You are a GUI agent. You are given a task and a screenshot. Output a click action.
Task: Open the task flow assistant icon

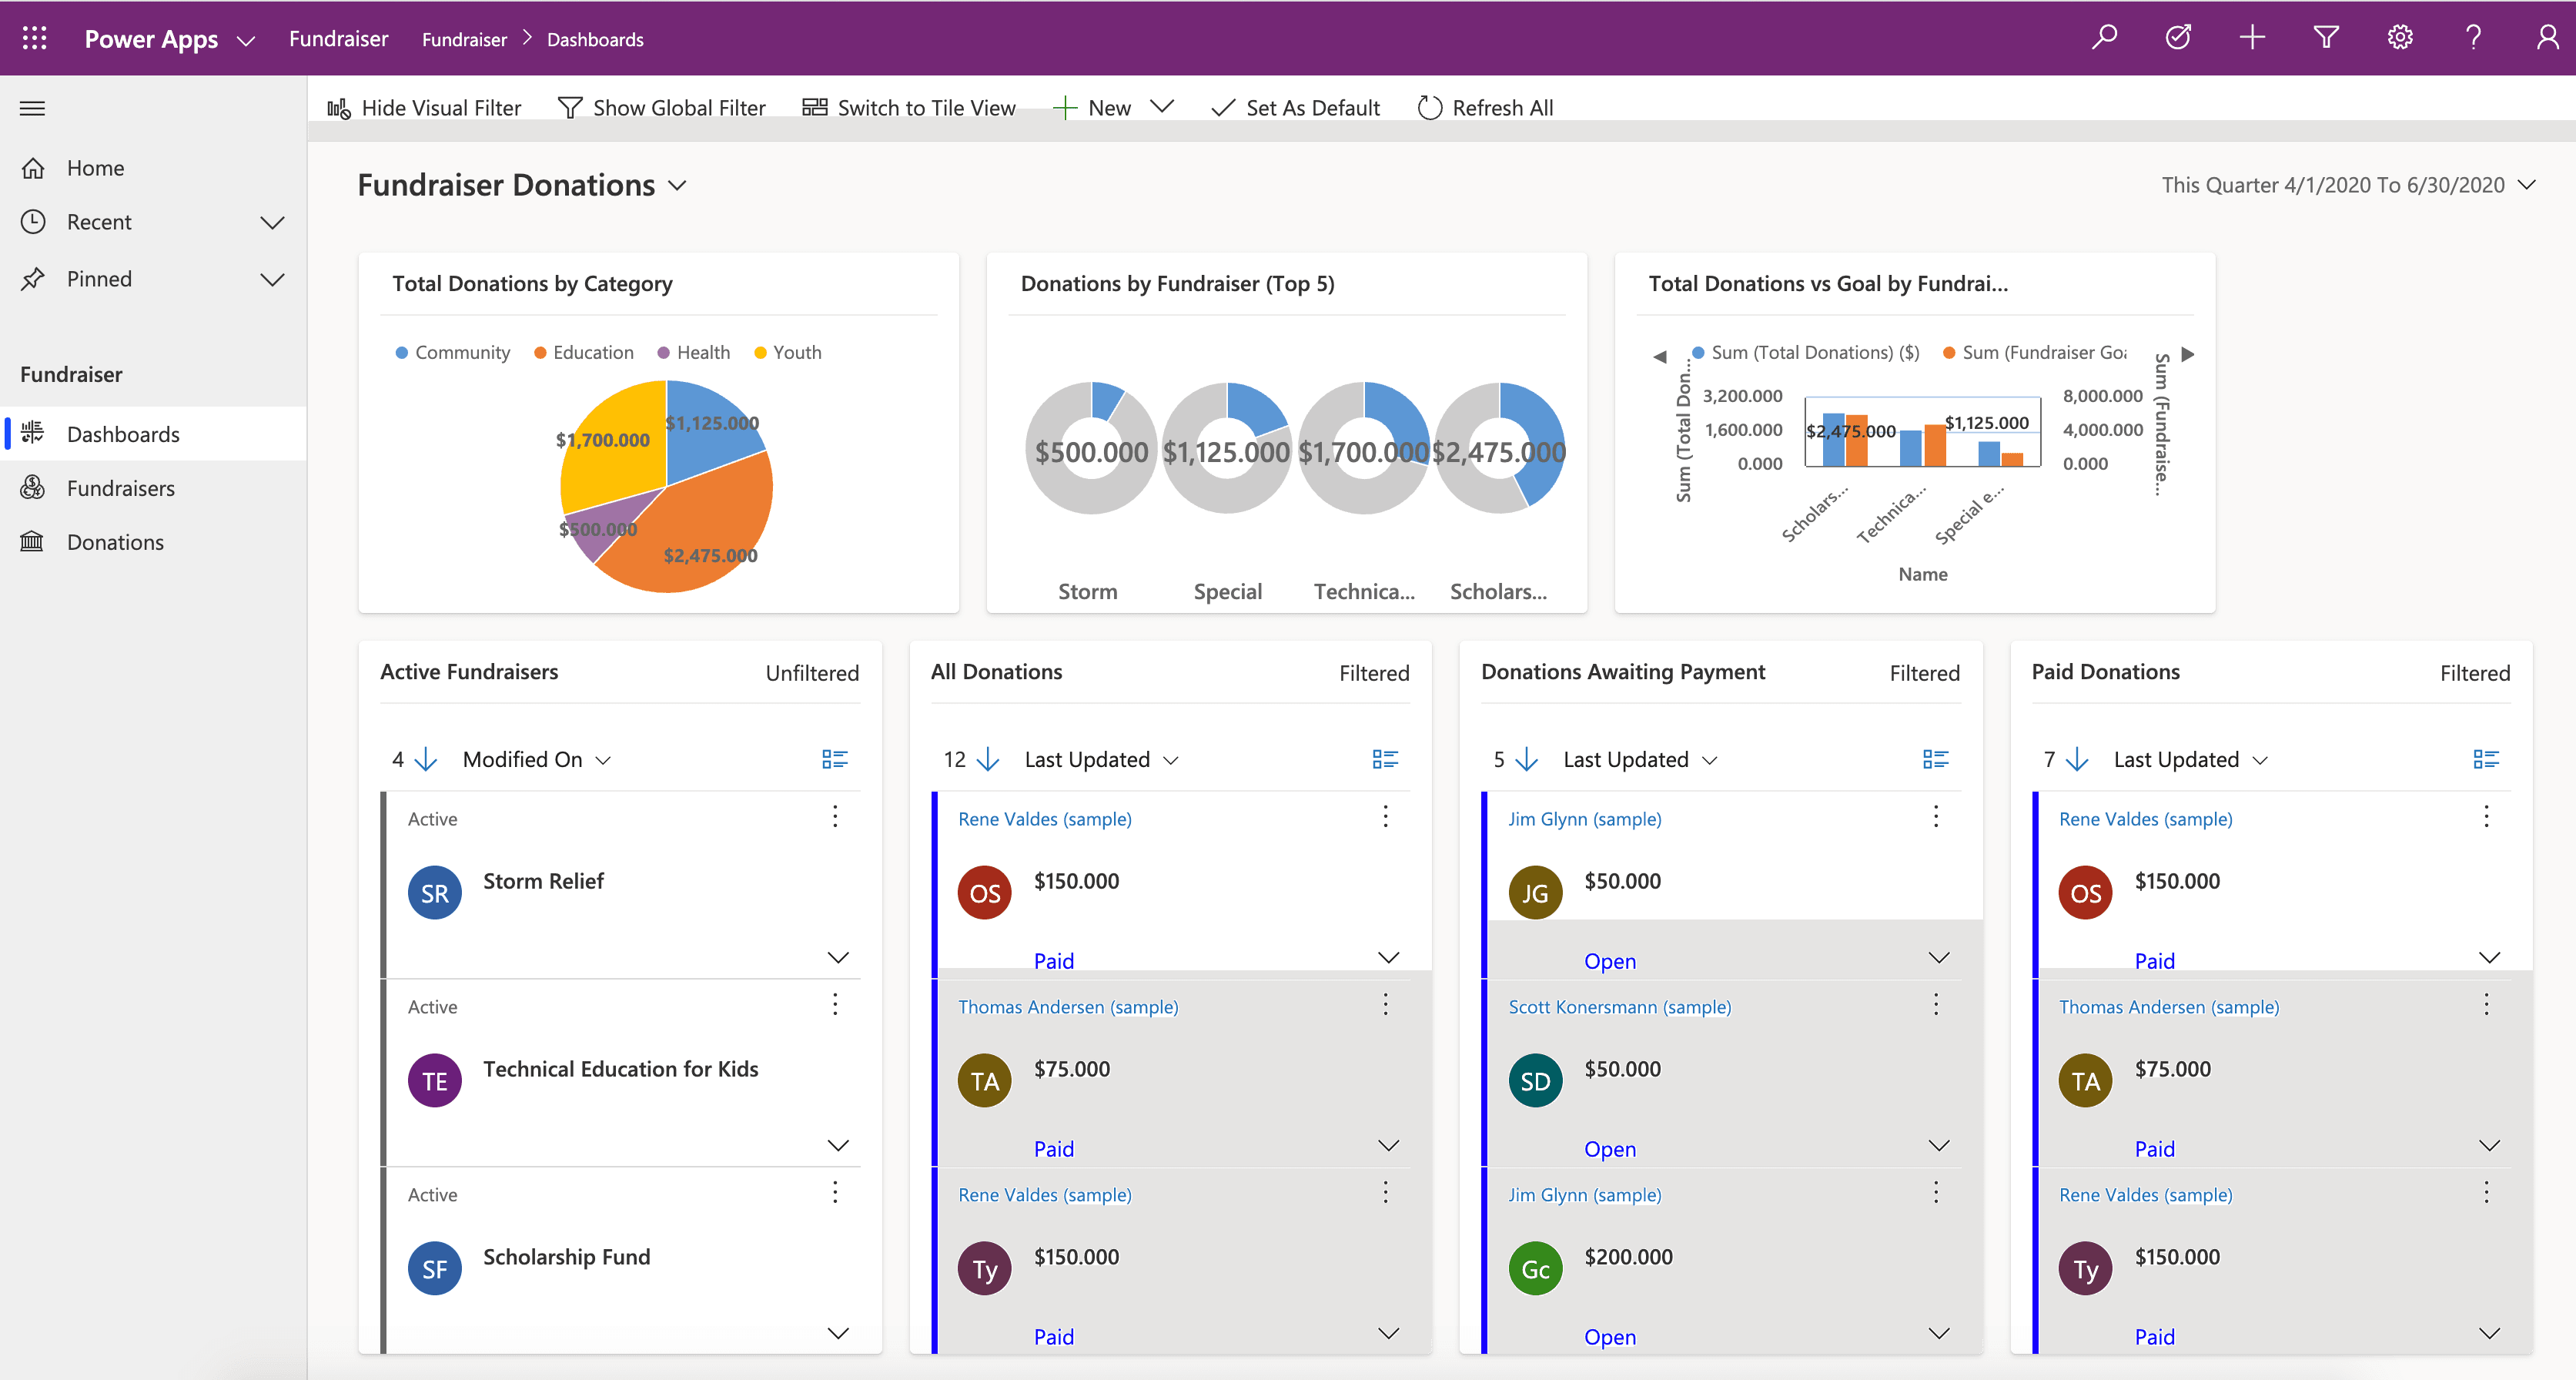coord(2178,38)
